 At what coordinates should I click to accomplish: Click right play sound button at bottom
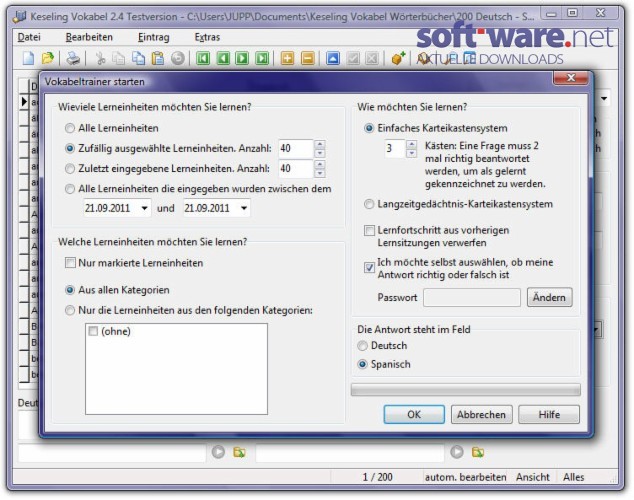coord(457,451)
